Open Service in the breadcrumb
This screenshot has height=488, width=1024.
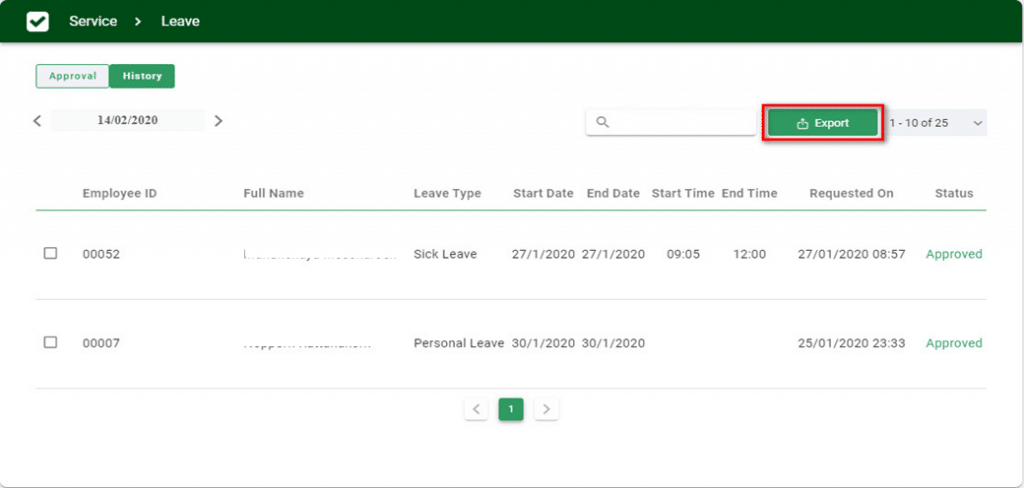(x=93, y=21)
